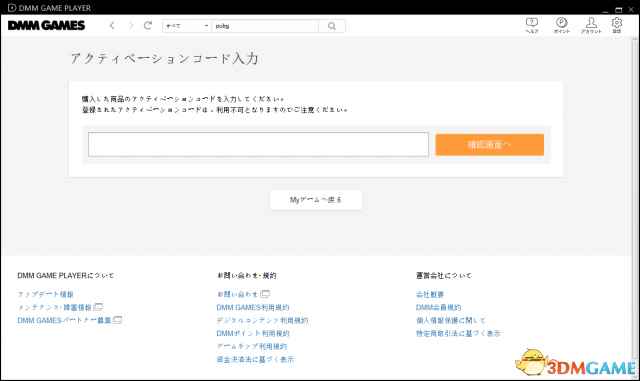This screenshot has width=640, height=381.
Task: Reload the page using refresh icon
Action: 148,25
